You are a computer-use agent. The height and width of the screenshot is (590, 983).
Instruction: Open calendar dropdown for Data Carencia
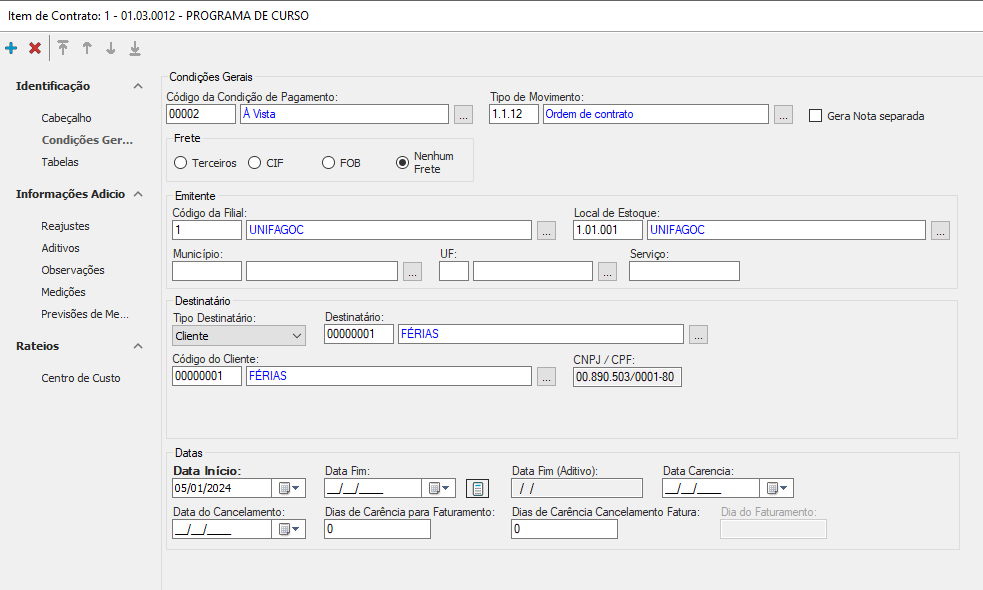777,488
